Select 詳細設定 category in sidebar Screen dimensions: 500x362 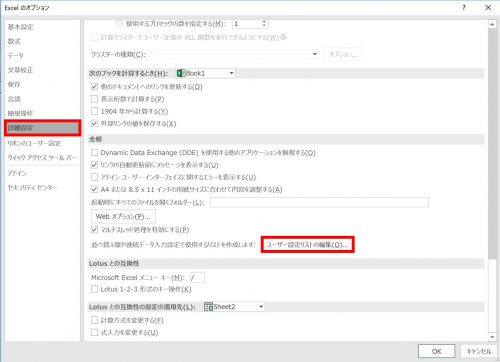pos(42,128)
